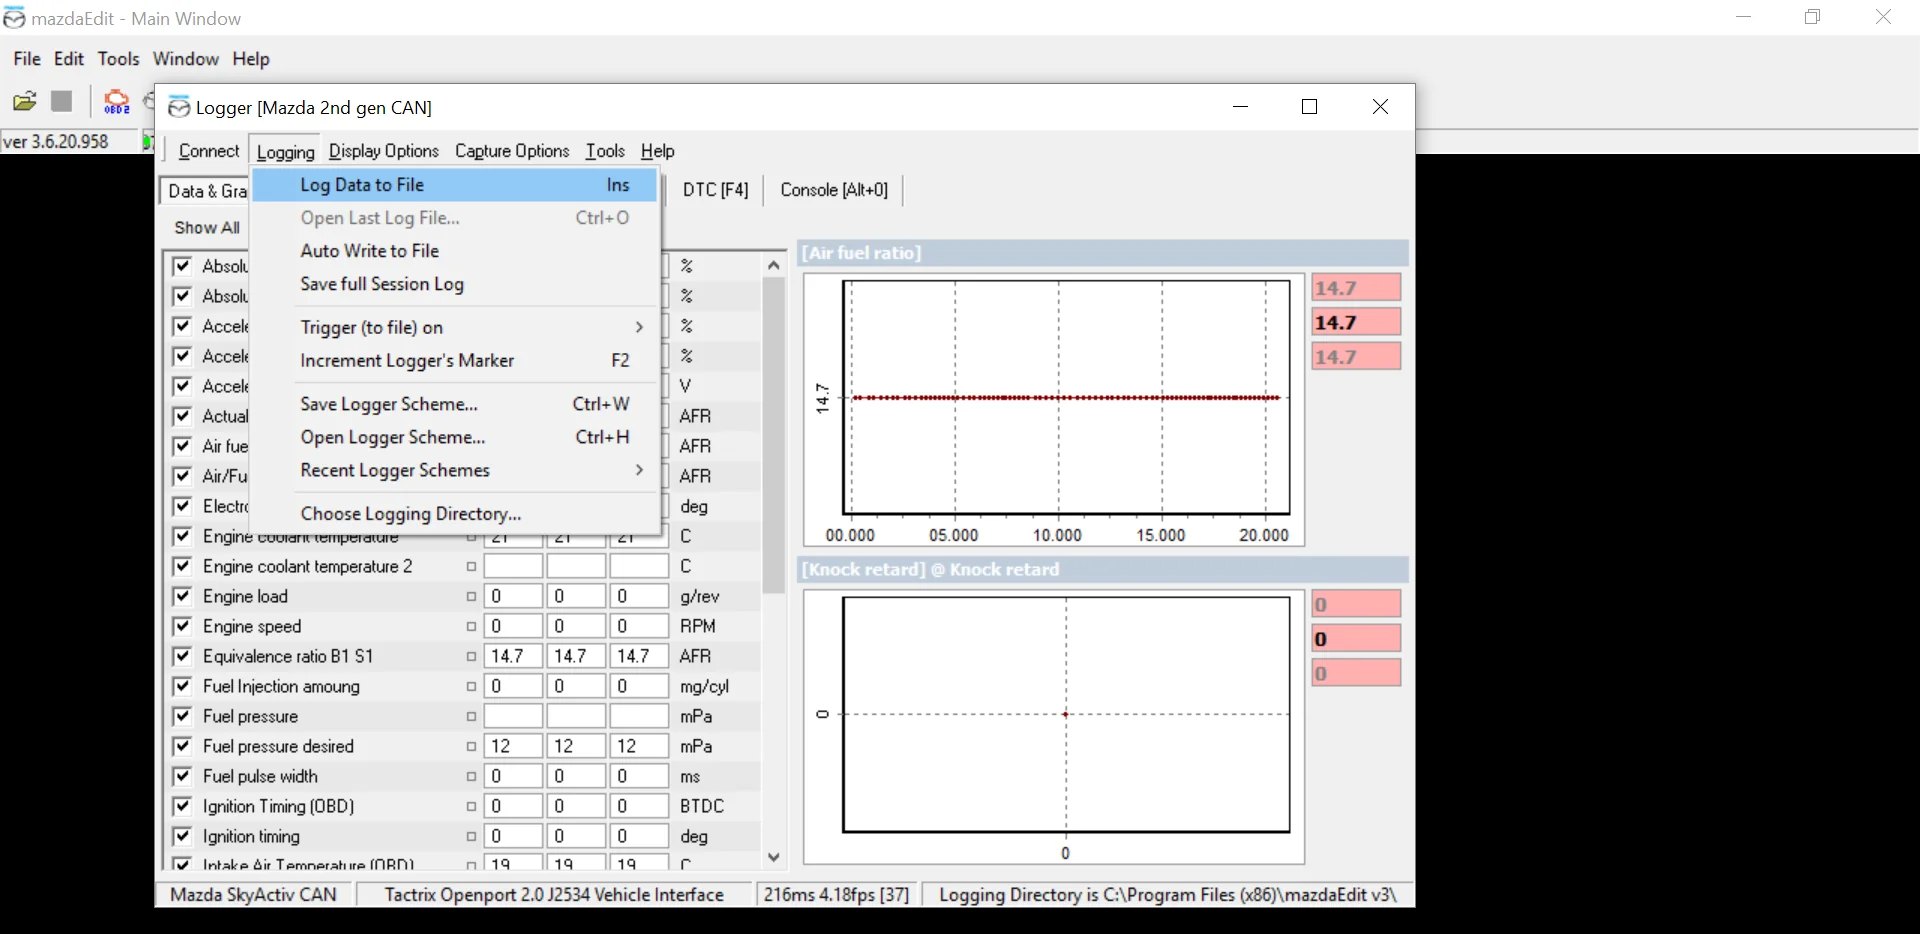Toggle the Fuel Injection amoung checkbox
This screenshot has width=1920, height=934.
click(x=182, y=686)
